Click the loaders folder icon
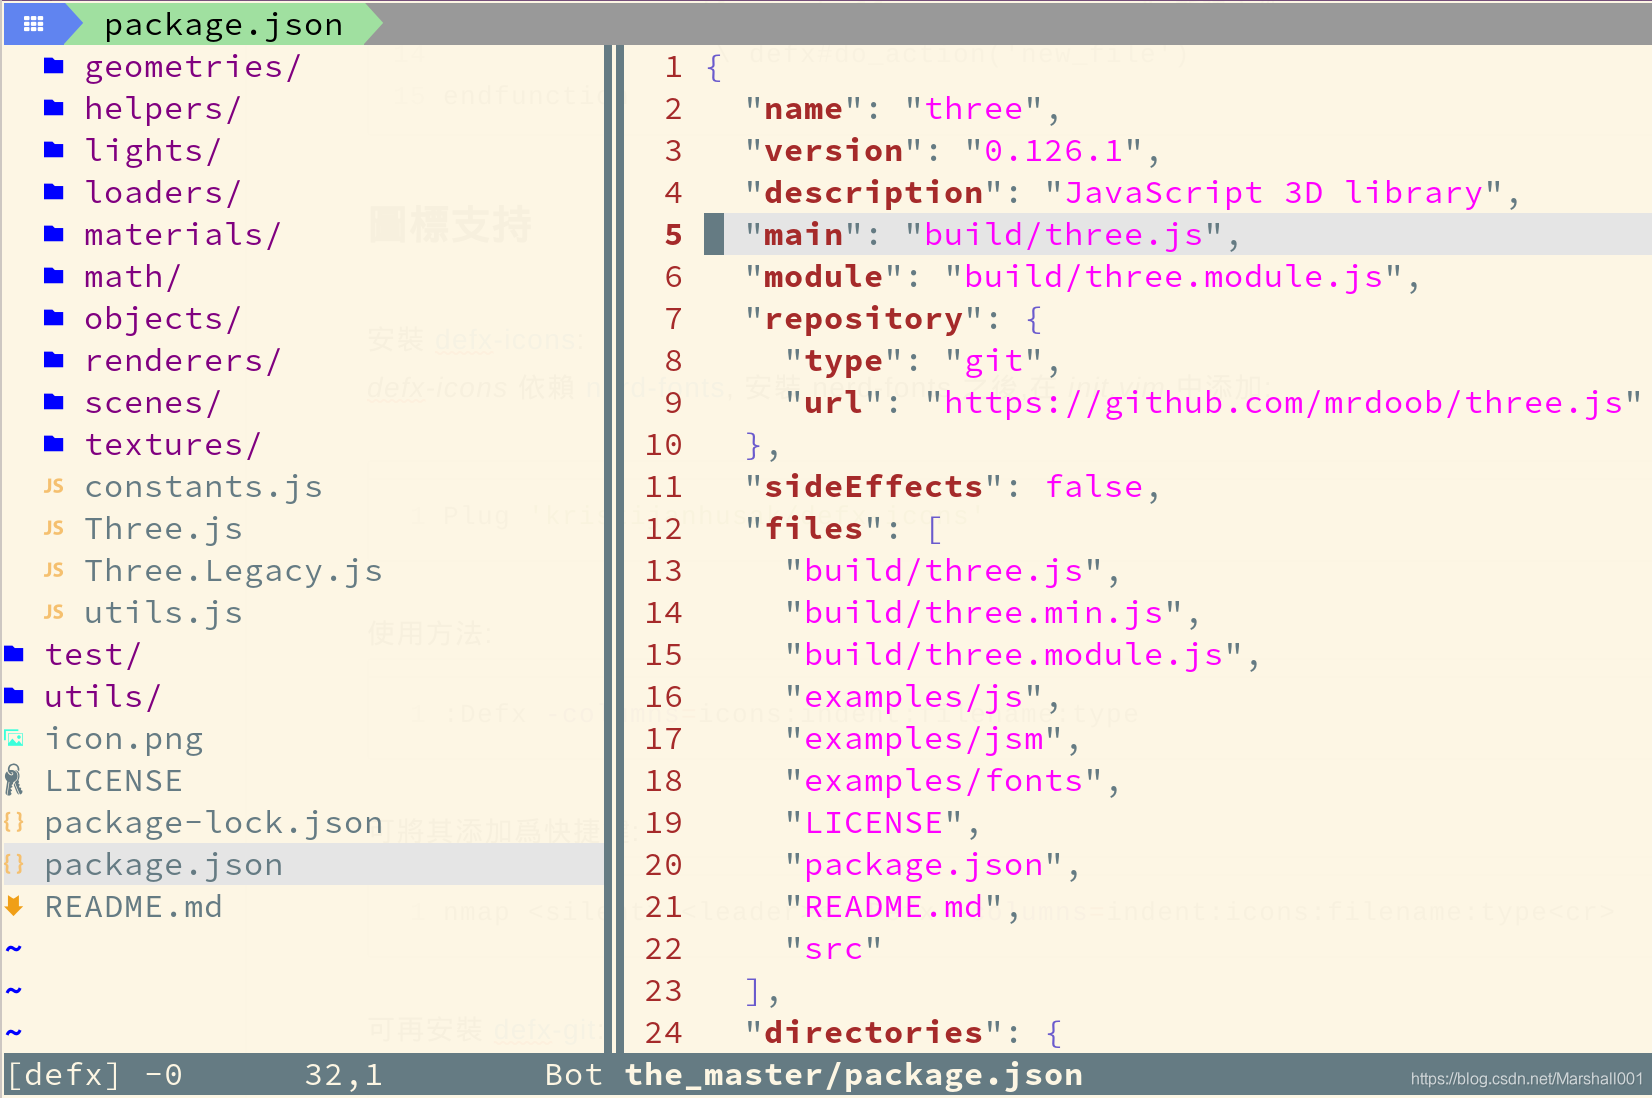The height and width of the screenshot is (1098, 1652). [x=54, y=193]
